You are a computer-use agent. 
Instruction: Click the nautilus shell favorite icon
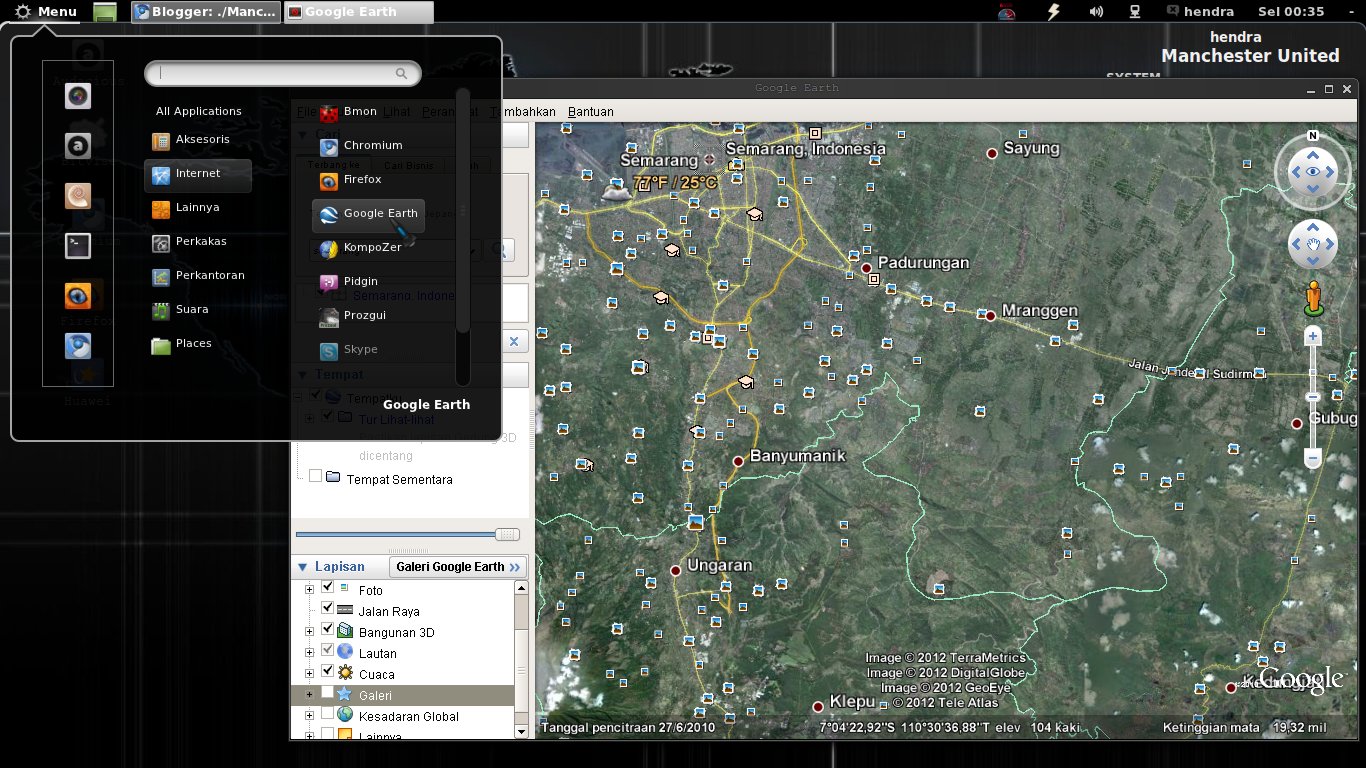tap(78, 196)
